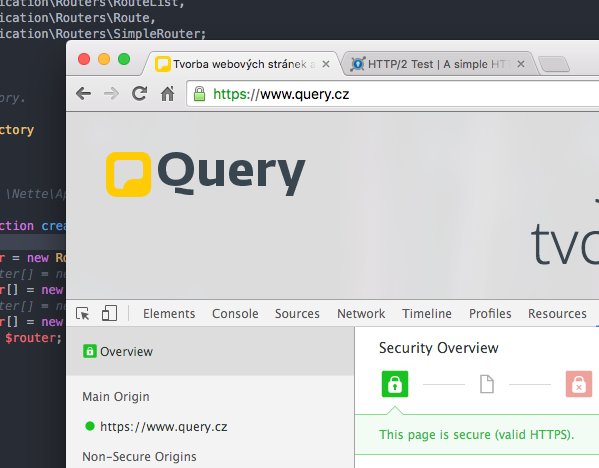Close the HTTP/2 Test tab

[521, 64]
